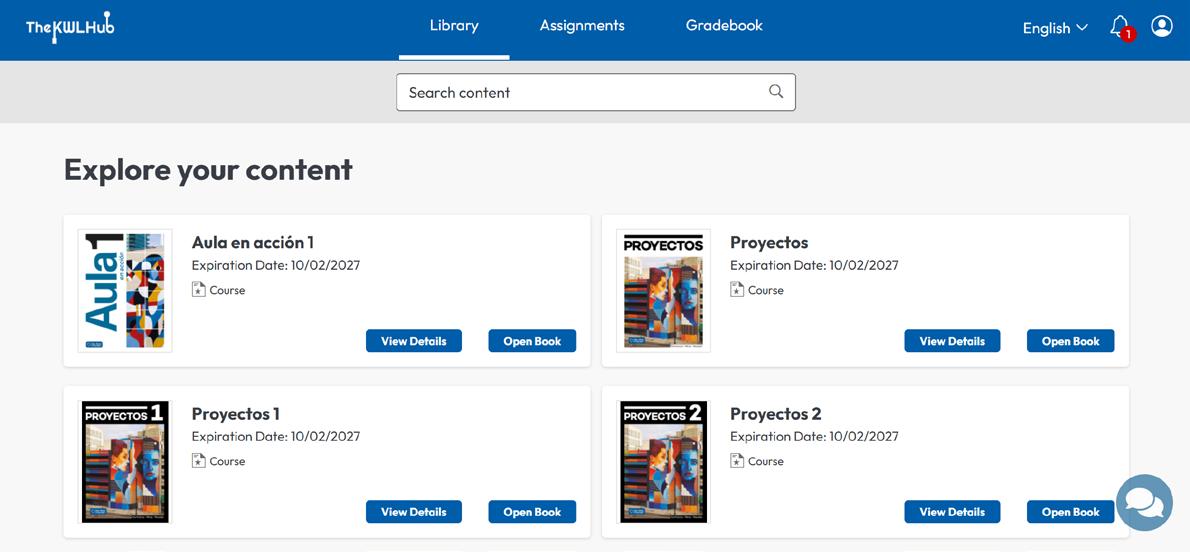This screenshot has width=1190, height=552.
Task: Click the Course icon under Aula en acción 1
Action: tap(199, 290)
